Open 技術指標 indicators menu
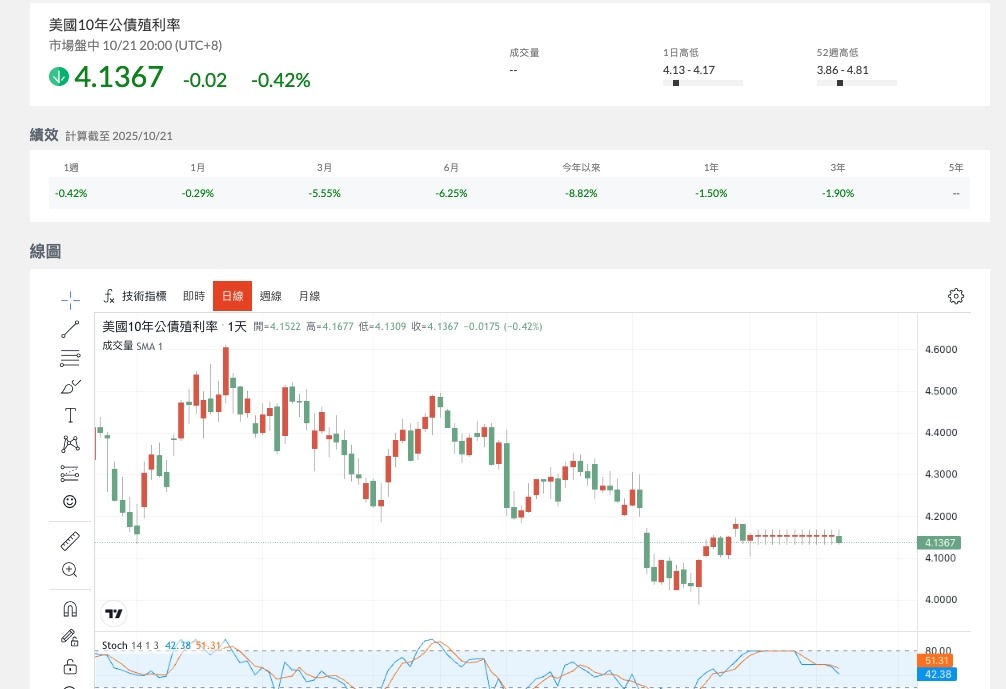 coord(135,296)
